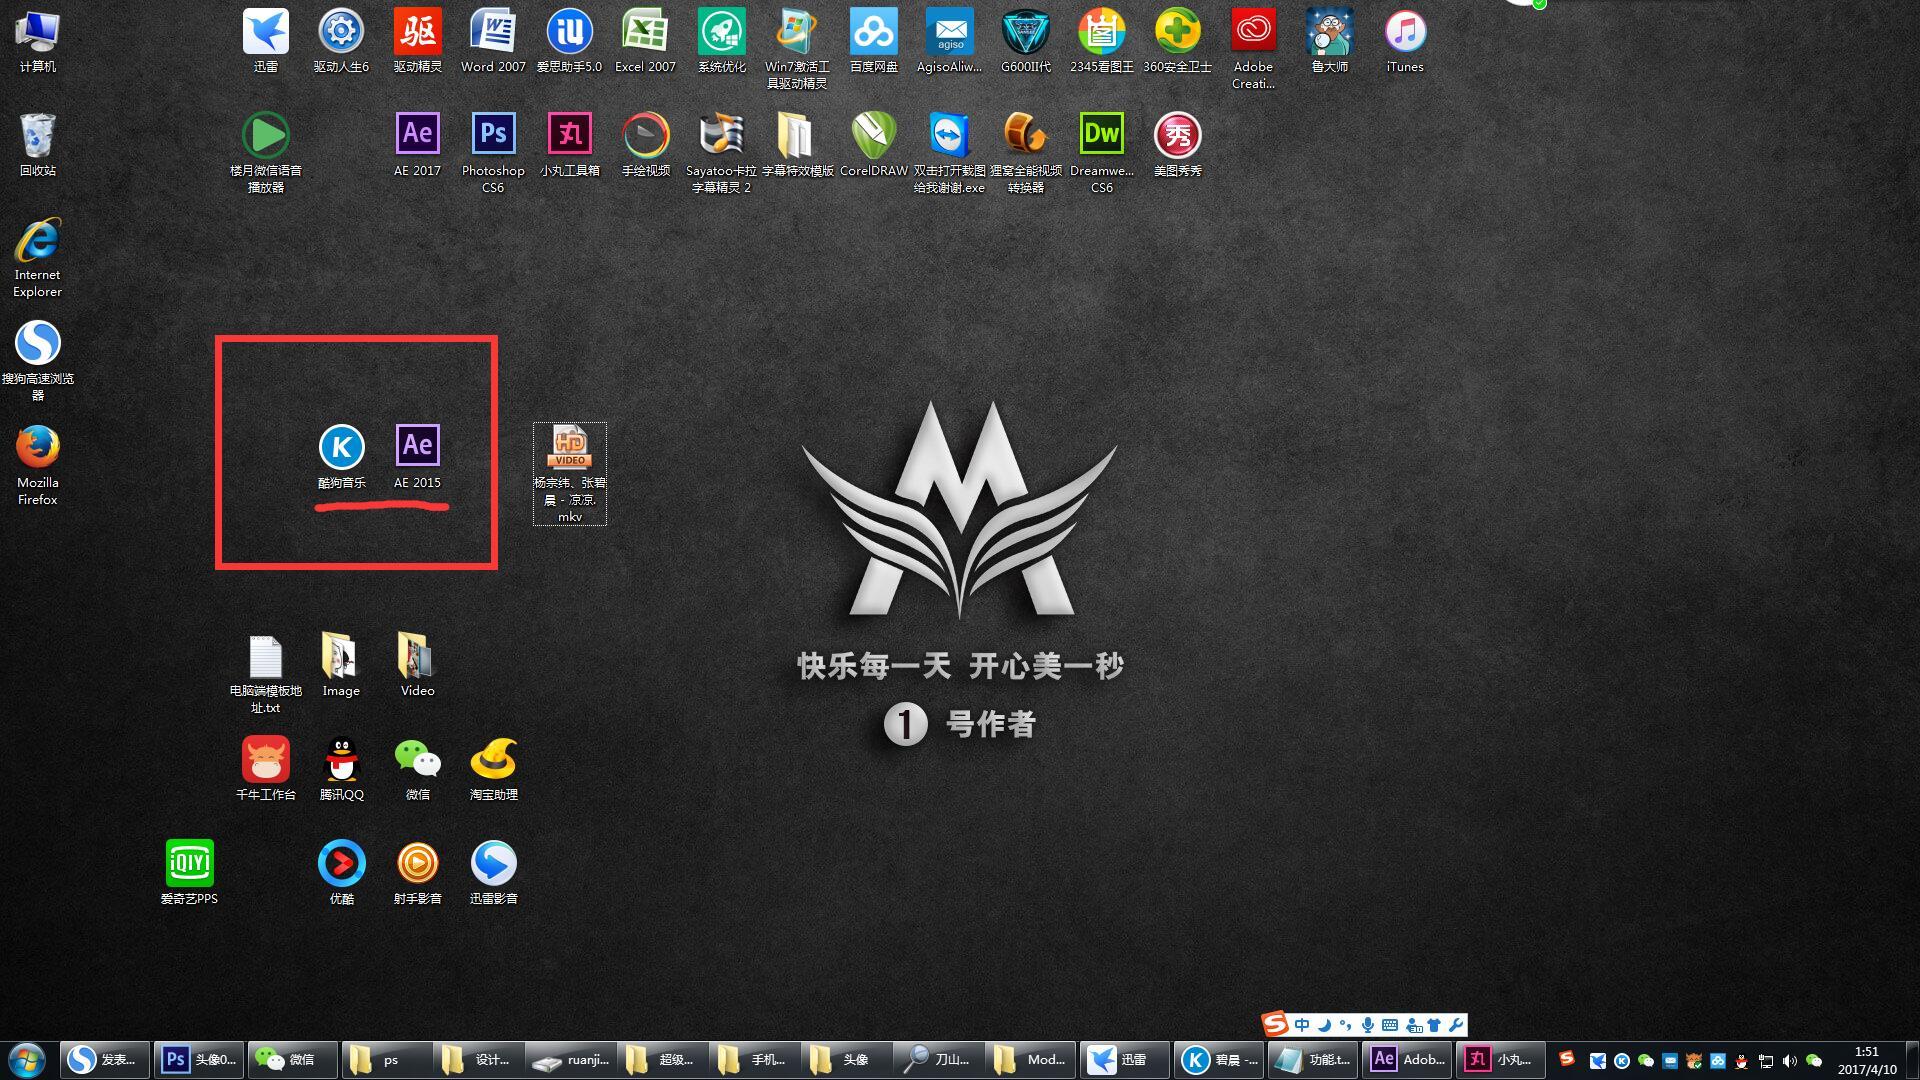Screen dimensions: 1920x1080
Task: Select the Image folder
Action: (341, 665)
